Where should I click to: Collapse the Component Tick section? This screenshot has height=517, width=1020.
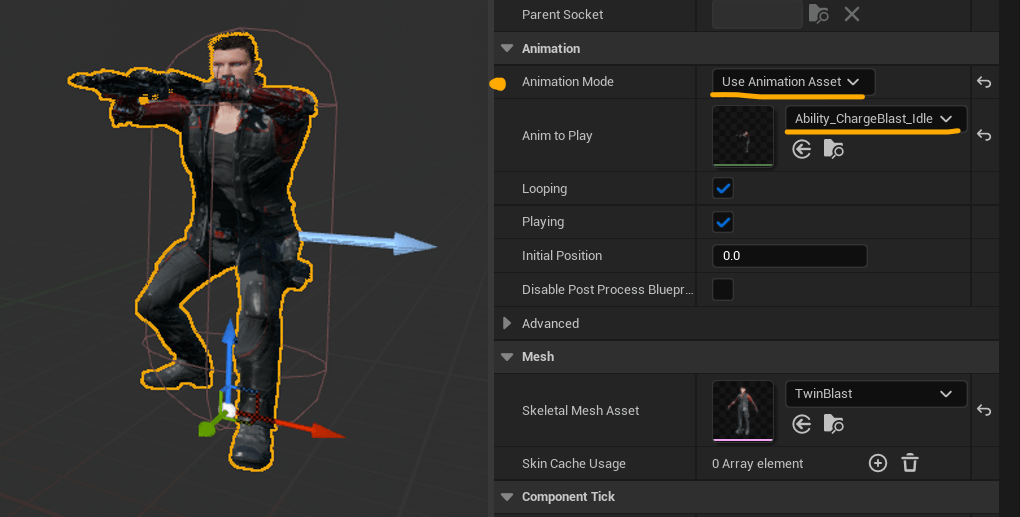tap(507, 496)
